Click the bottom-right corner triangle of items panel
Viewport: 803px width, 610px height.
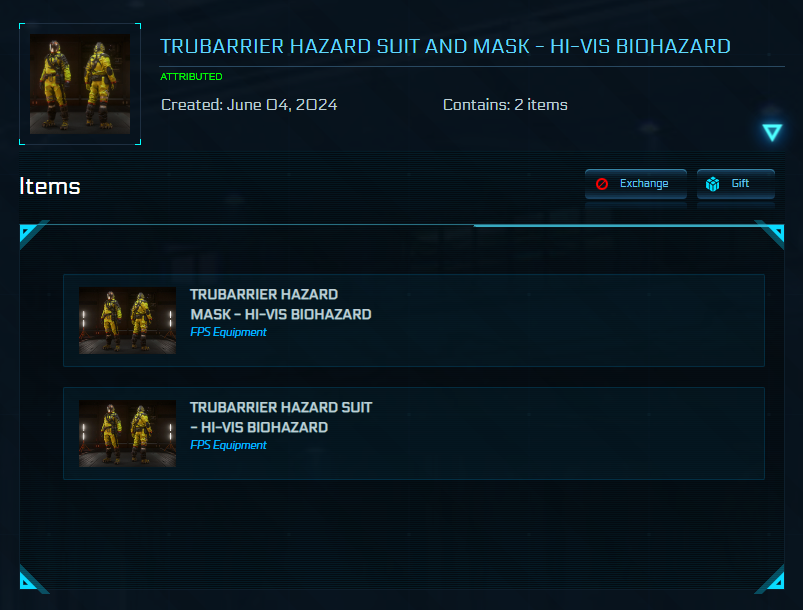(773, 580)
